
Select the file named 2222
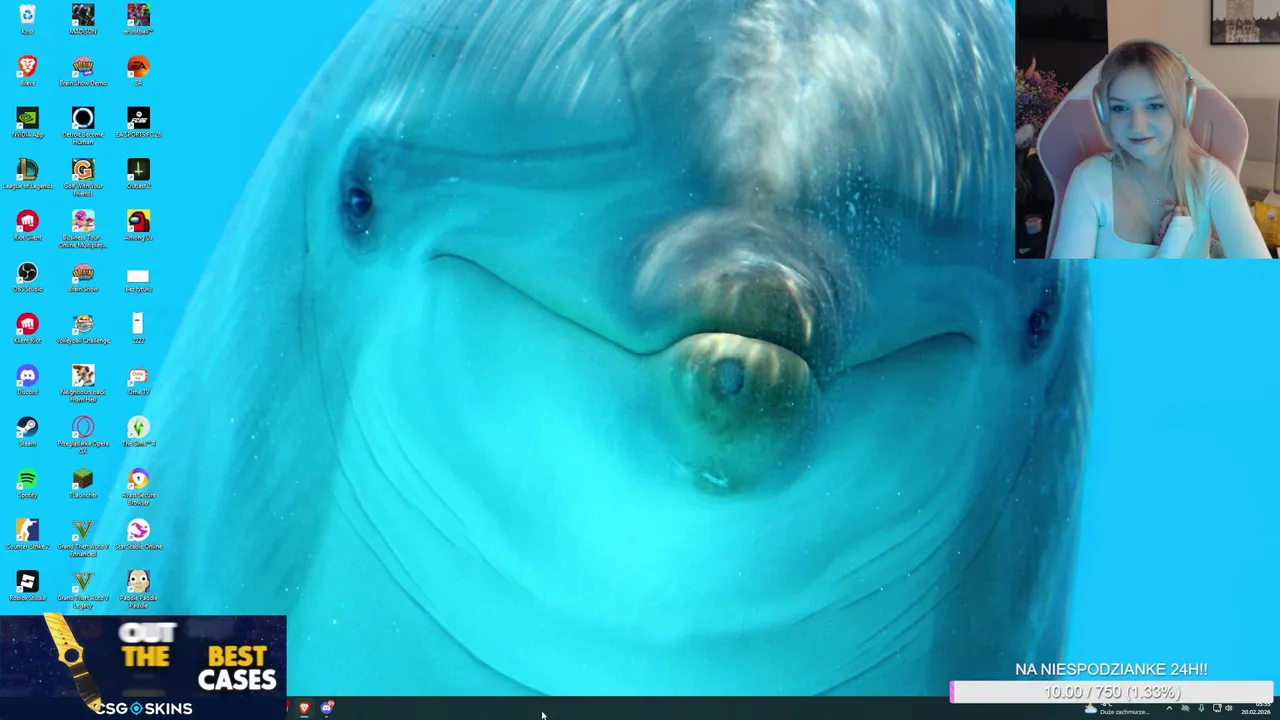pos(138,328)
